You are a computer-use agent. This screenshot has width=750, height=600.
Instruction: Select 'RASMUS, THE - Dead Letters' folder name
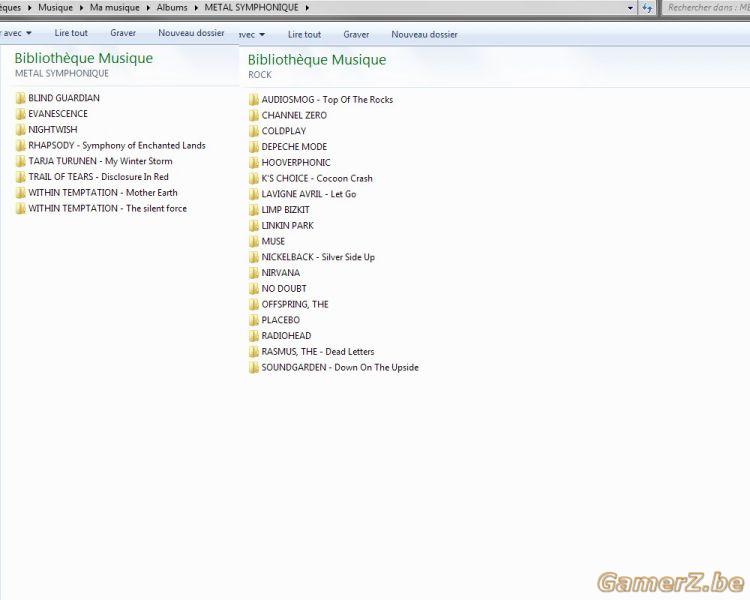(318, 352)
